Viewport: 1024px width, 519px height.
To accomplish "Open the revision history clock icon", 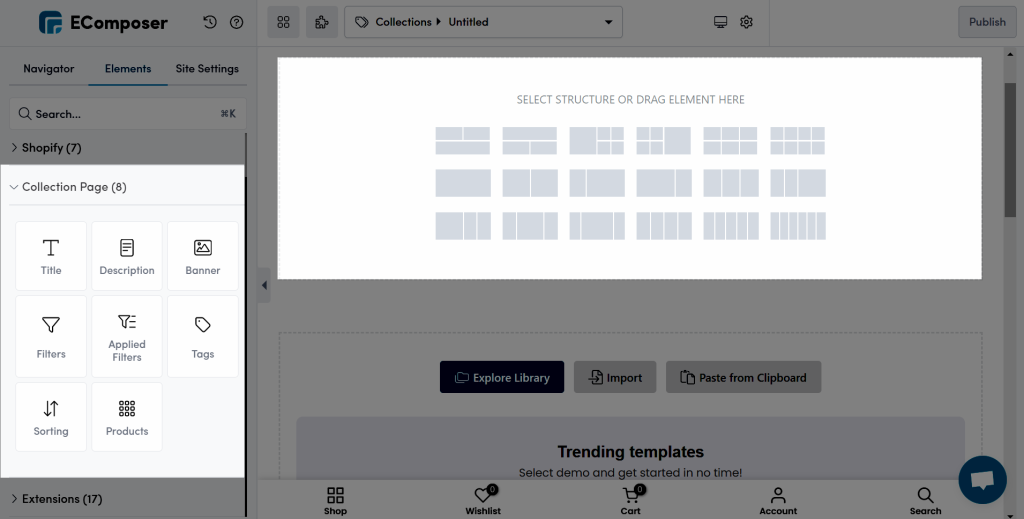I will pyautogui.click(x=210, y=22).
